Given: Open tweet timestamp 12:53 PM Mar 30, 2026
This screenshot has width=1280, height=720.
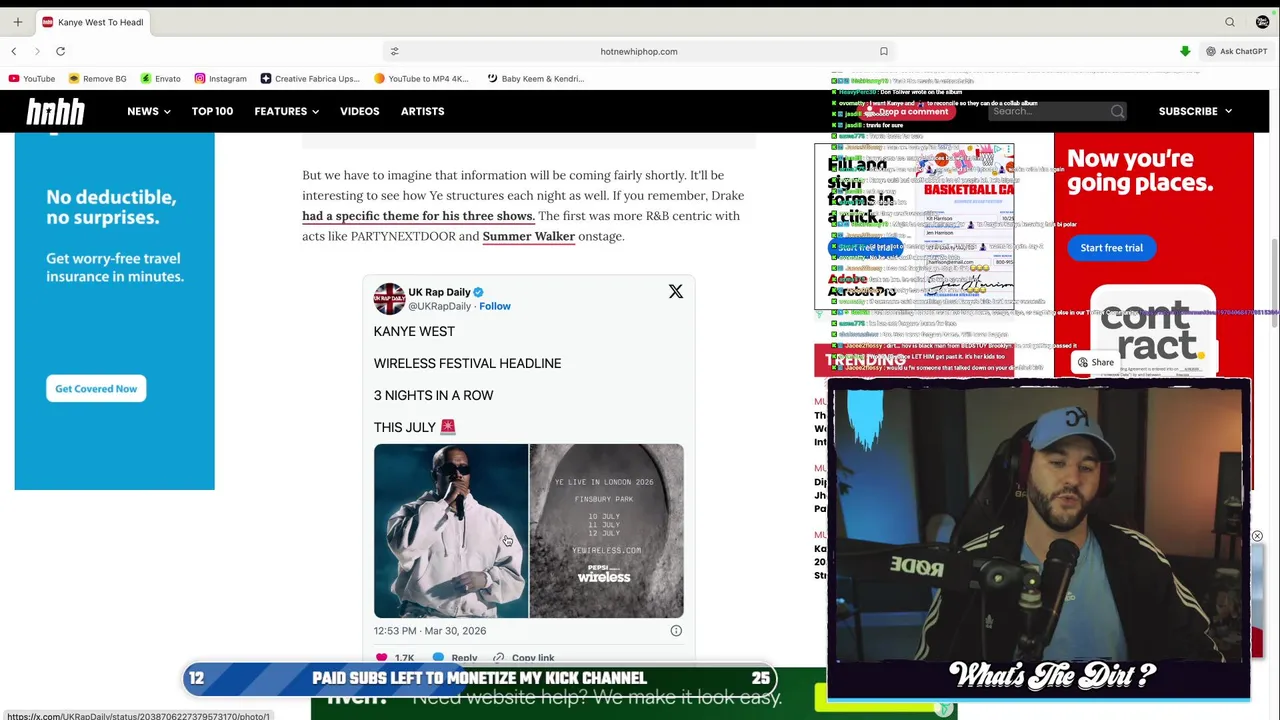Looking at the screenshot, I should 430,631.
